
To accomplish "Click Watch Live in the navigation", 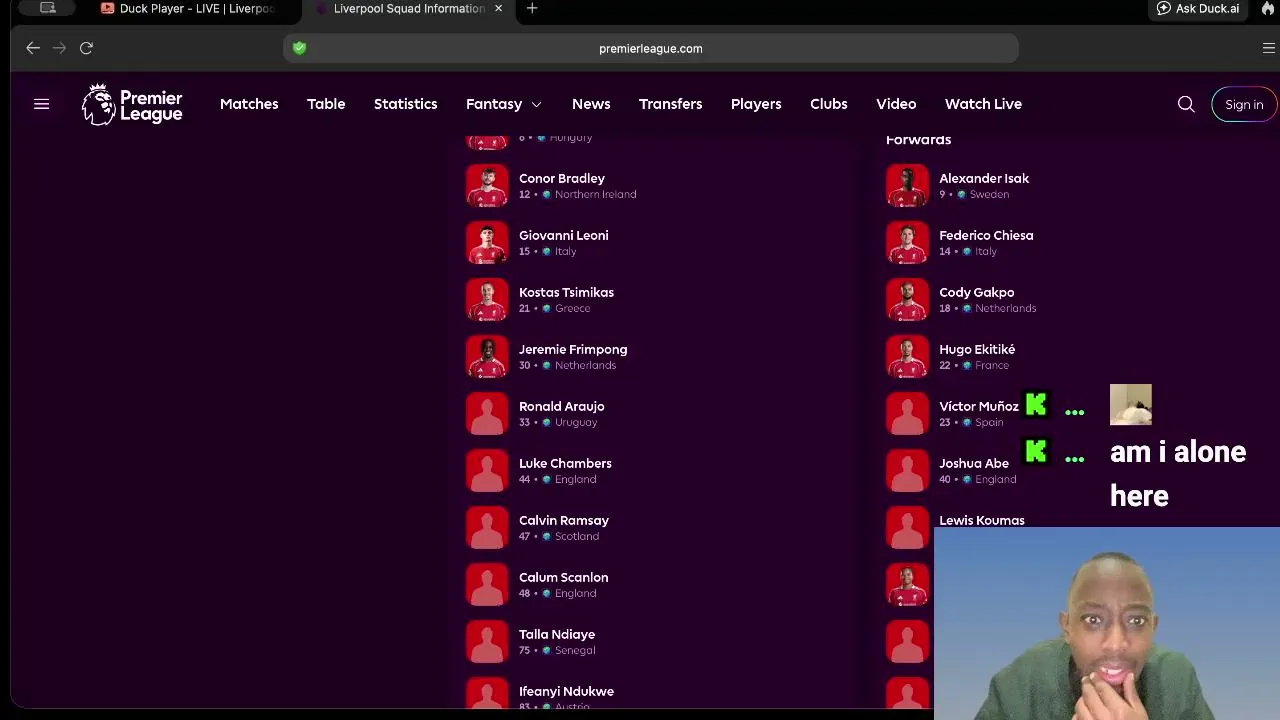I will point(983,104).
